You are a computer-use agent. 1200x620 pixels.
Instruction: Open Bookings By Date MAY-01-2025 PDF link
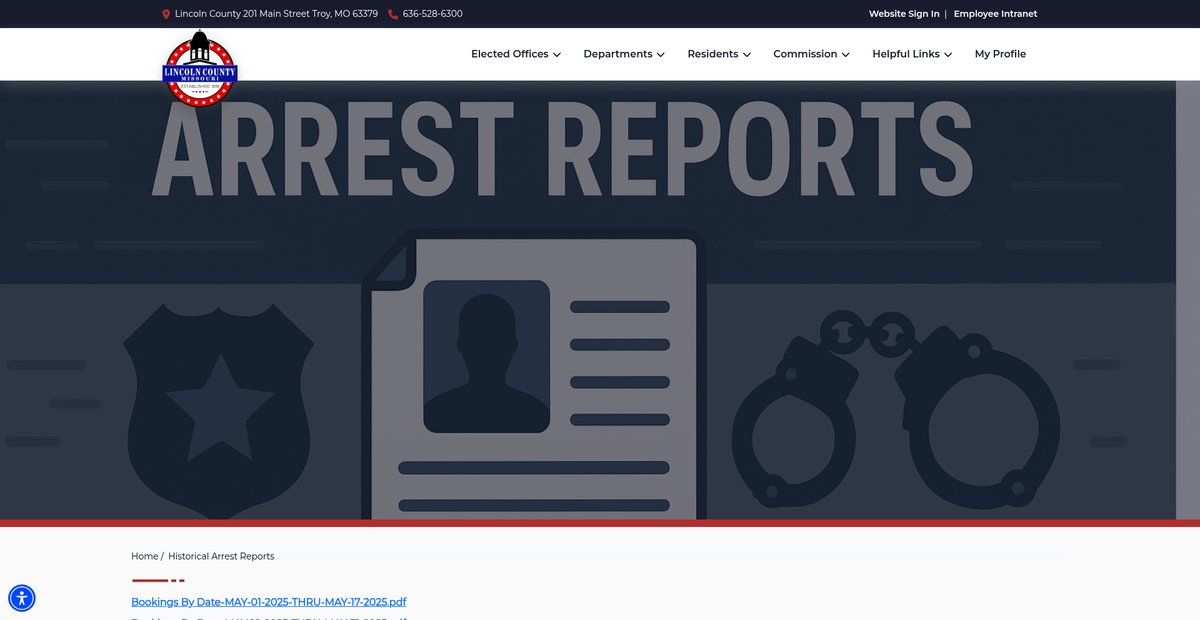pyautogui.click(x=268, y=602)
